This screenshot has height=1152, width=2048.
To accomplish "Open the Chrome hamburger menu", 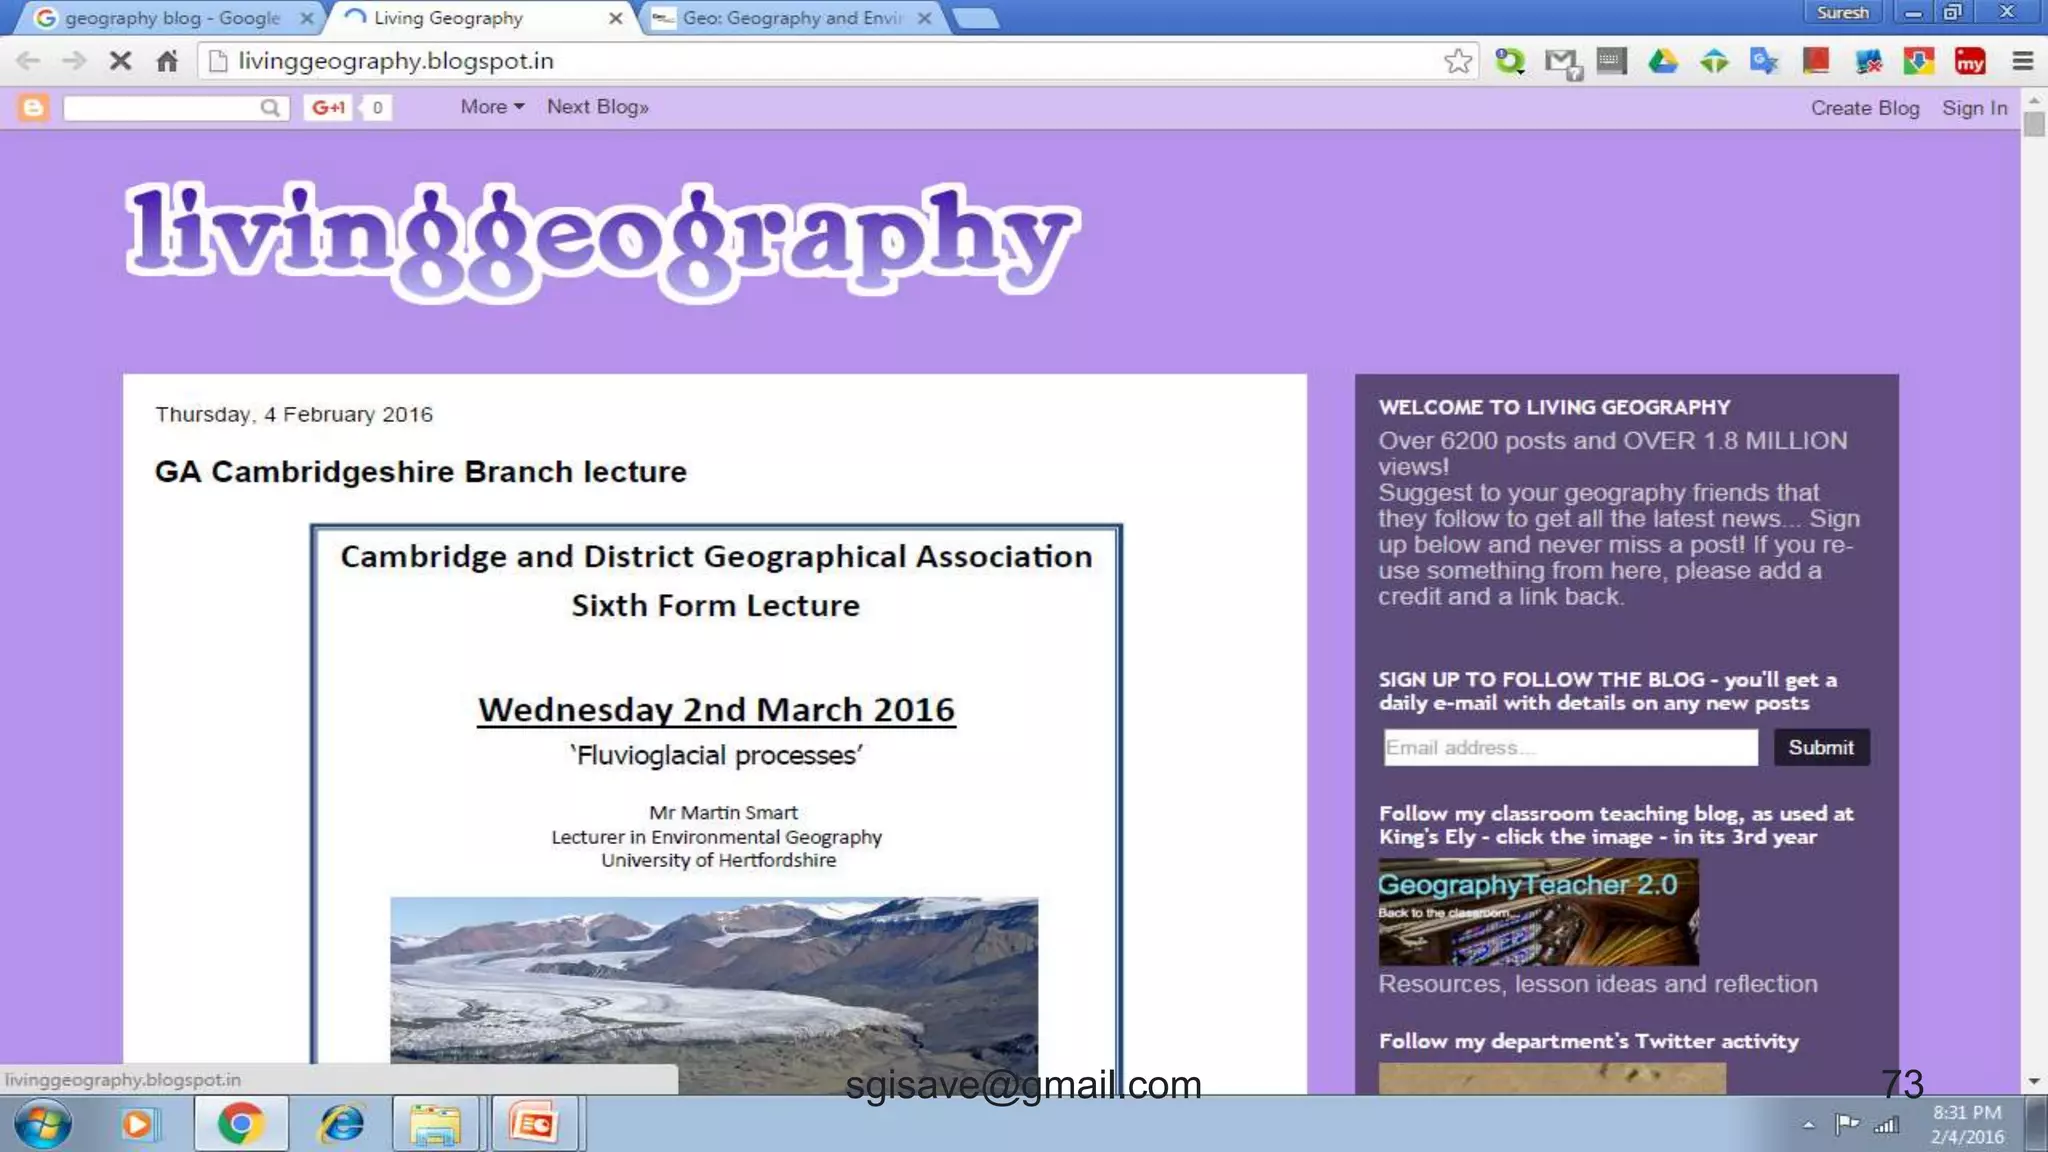I will (x=2022, y=61).
